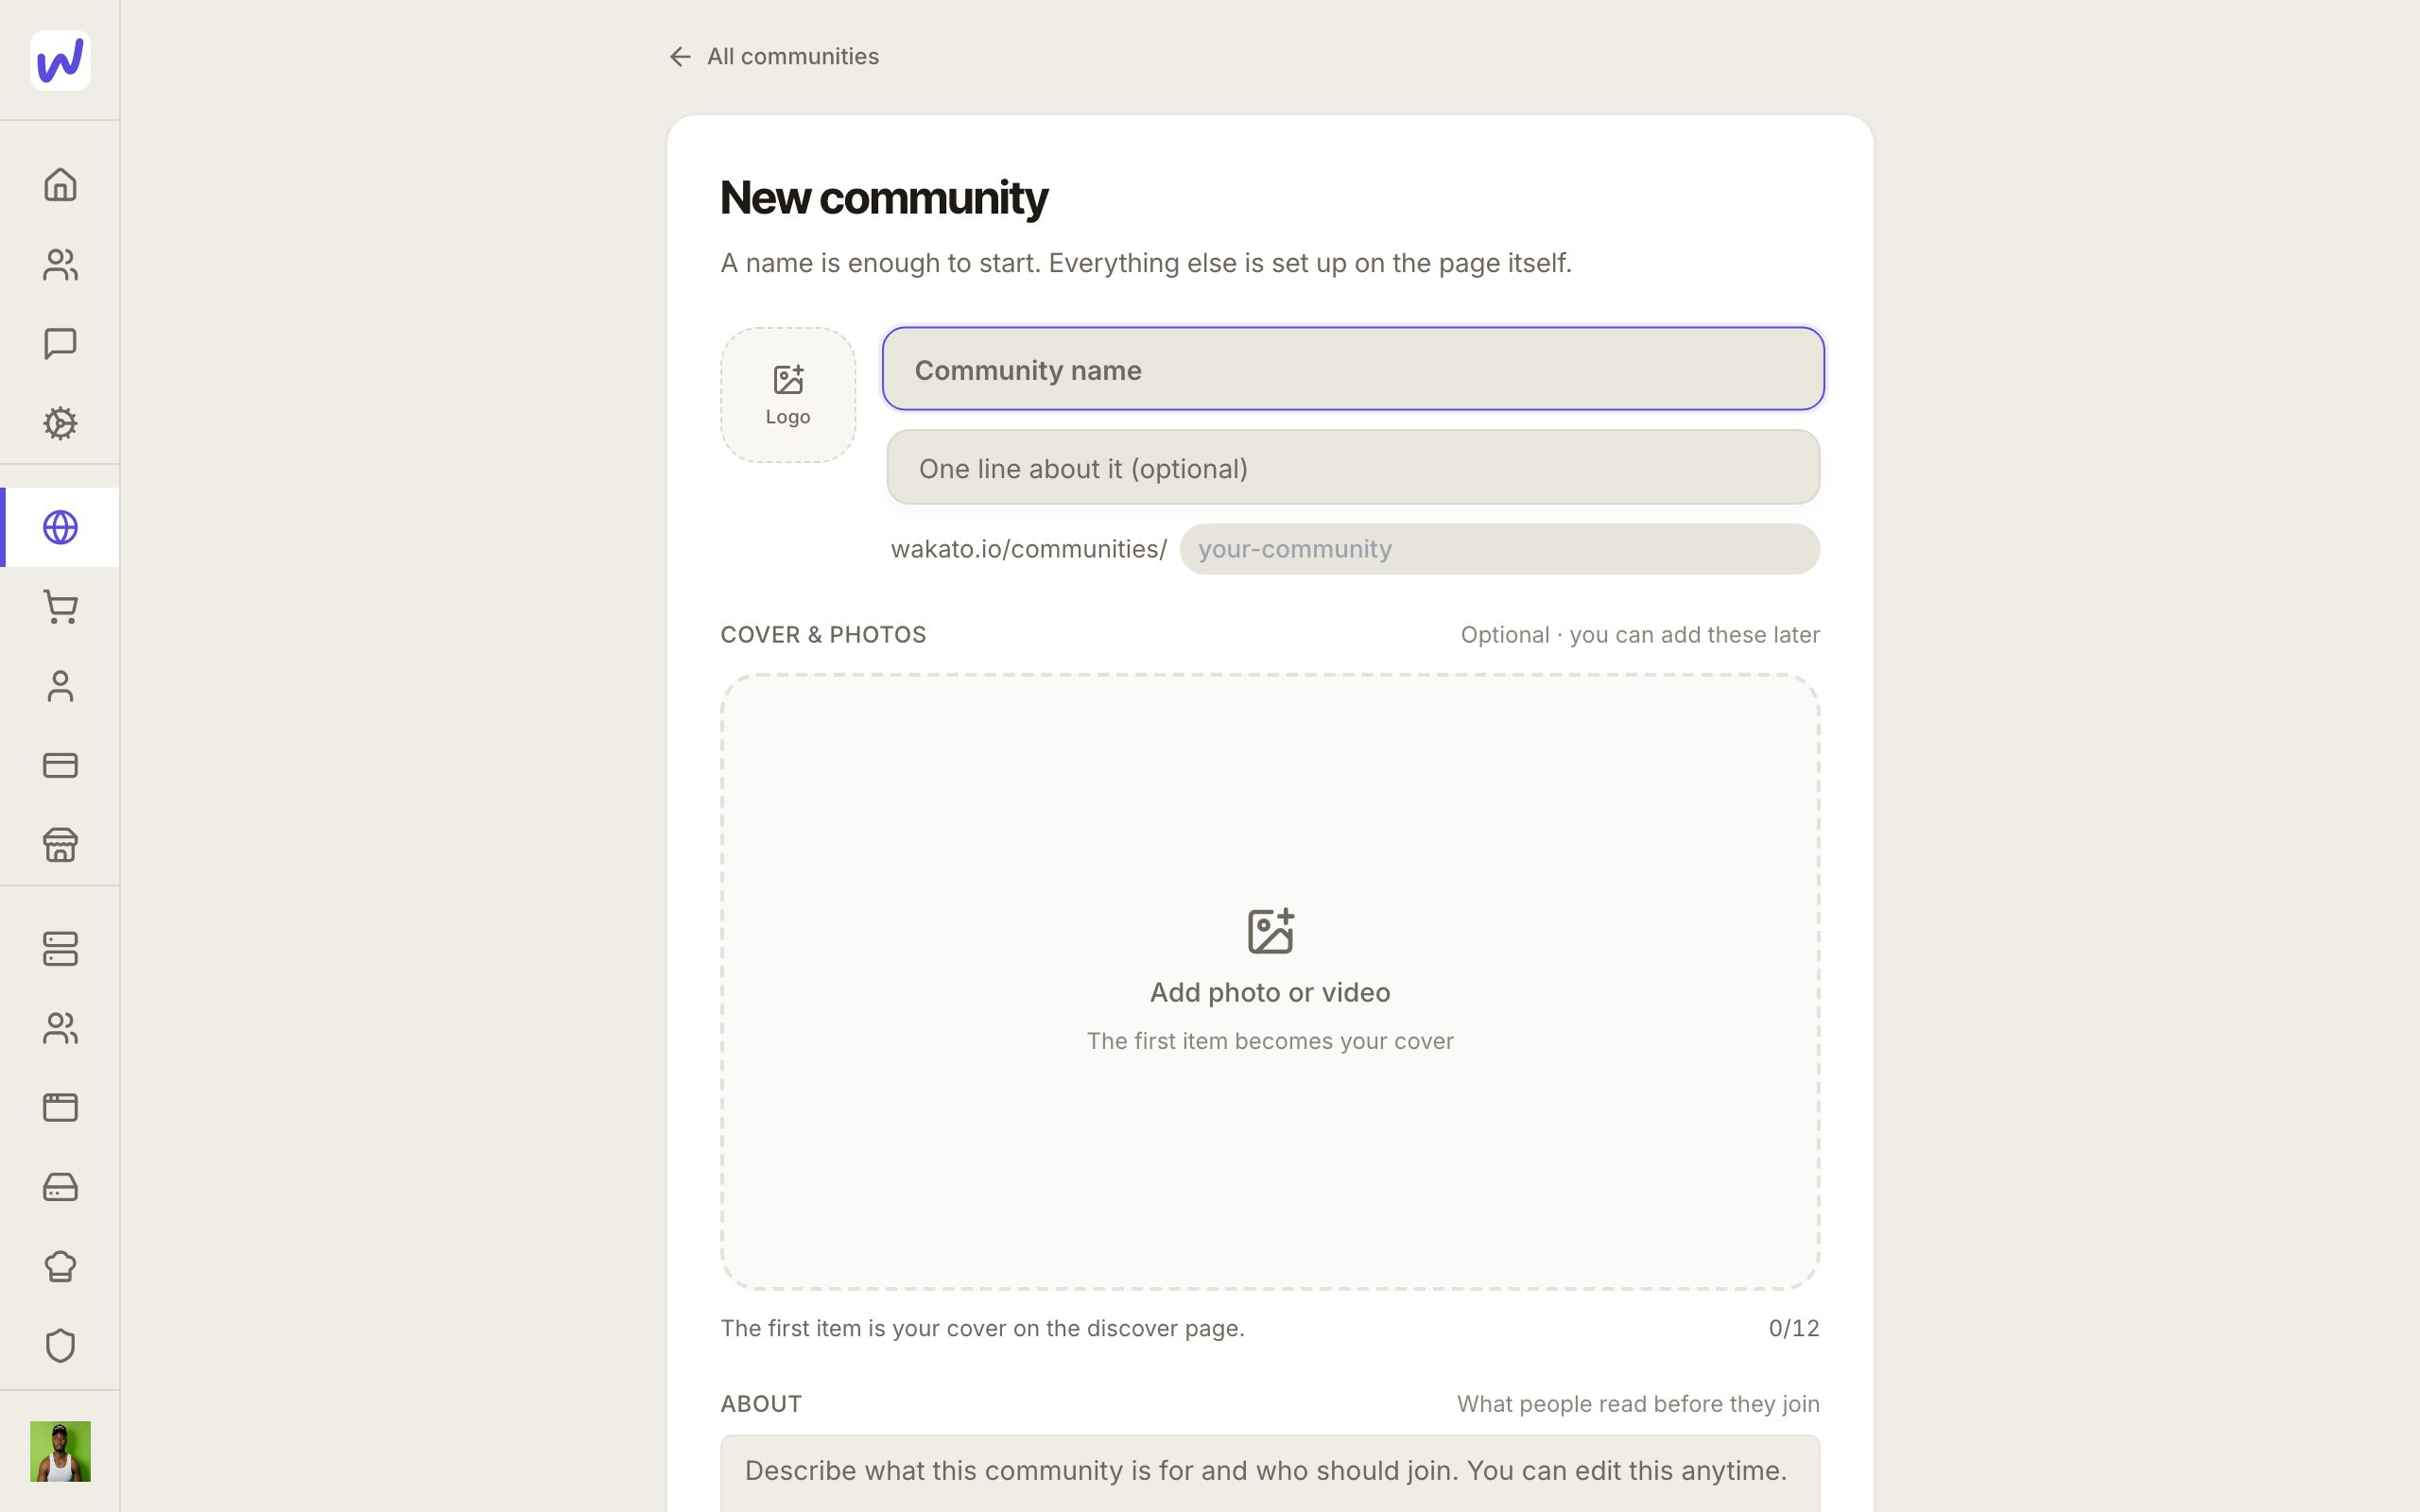The height and width of the screenshot is (1512, 2420).
Task: Click Add photo or video dropzone
Action: point(1270,982)
